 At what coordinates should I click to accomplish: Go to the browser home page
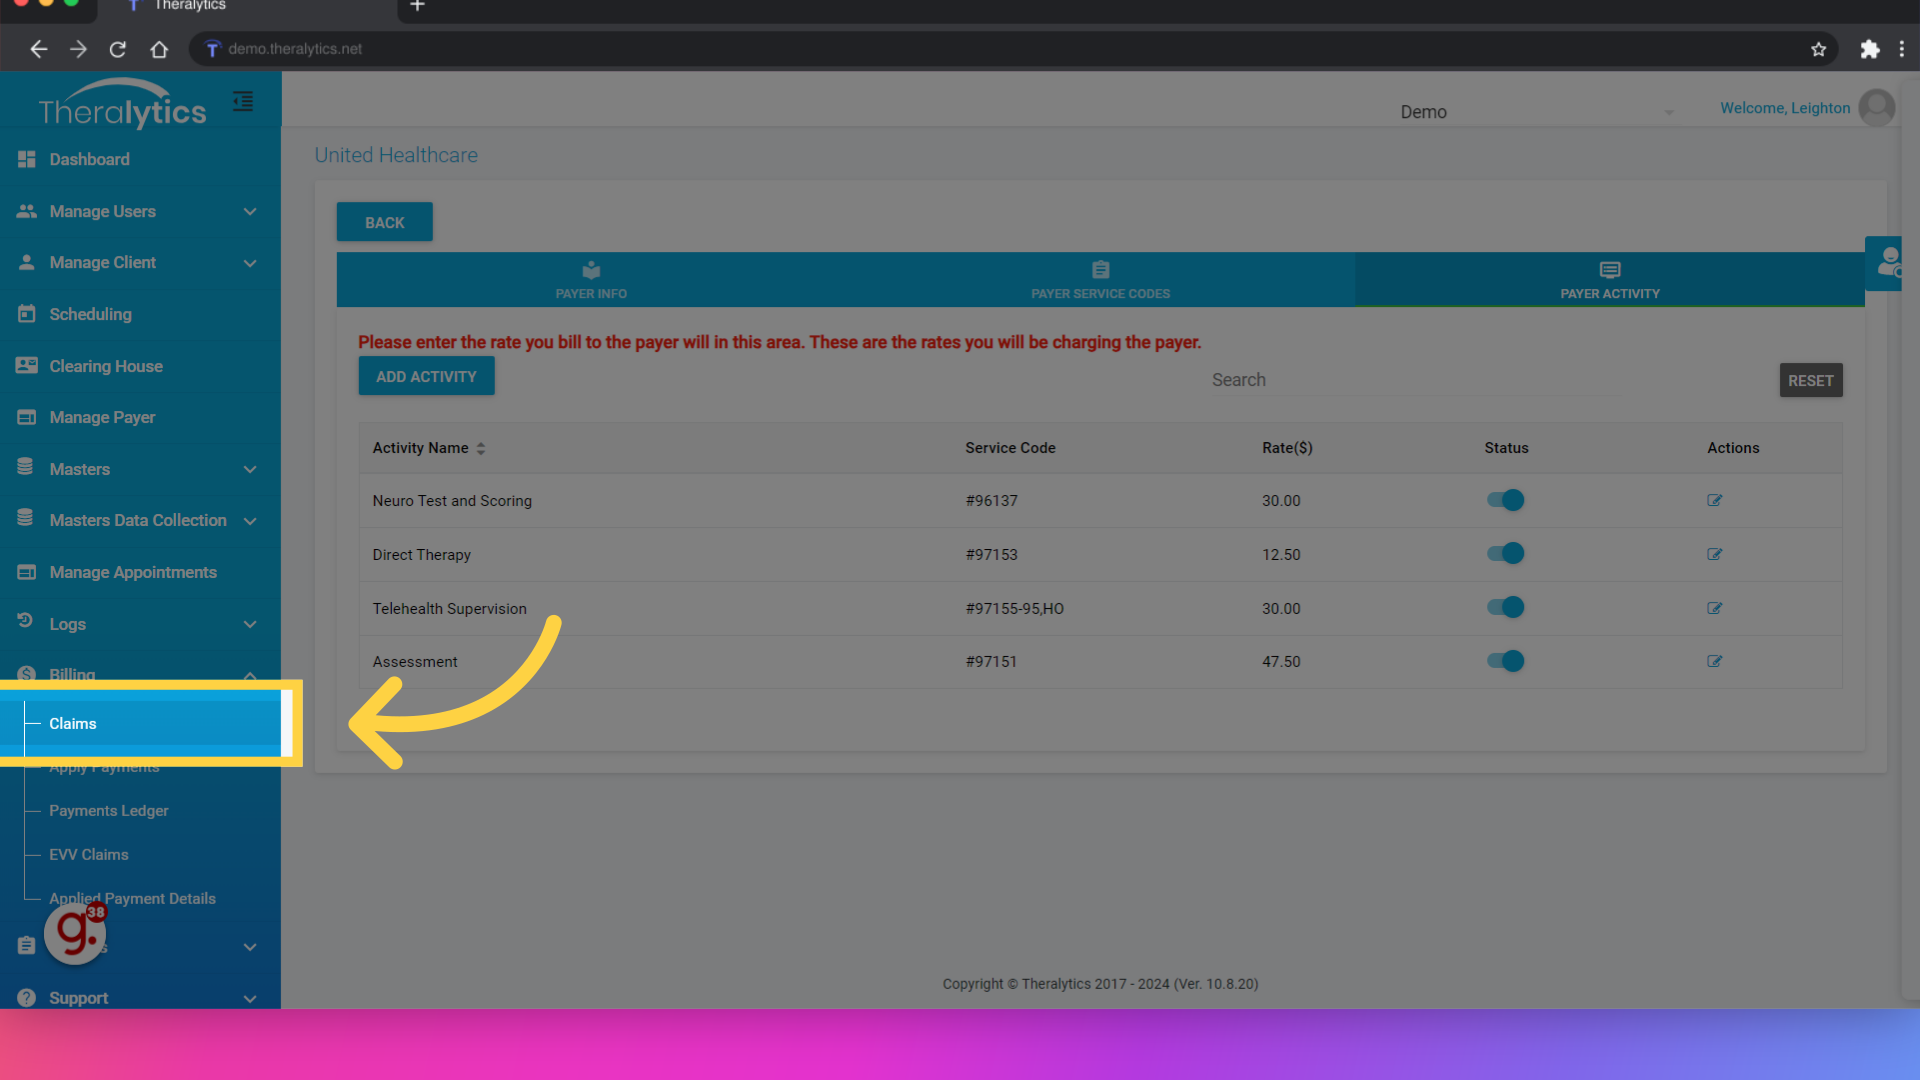point(159,49)
